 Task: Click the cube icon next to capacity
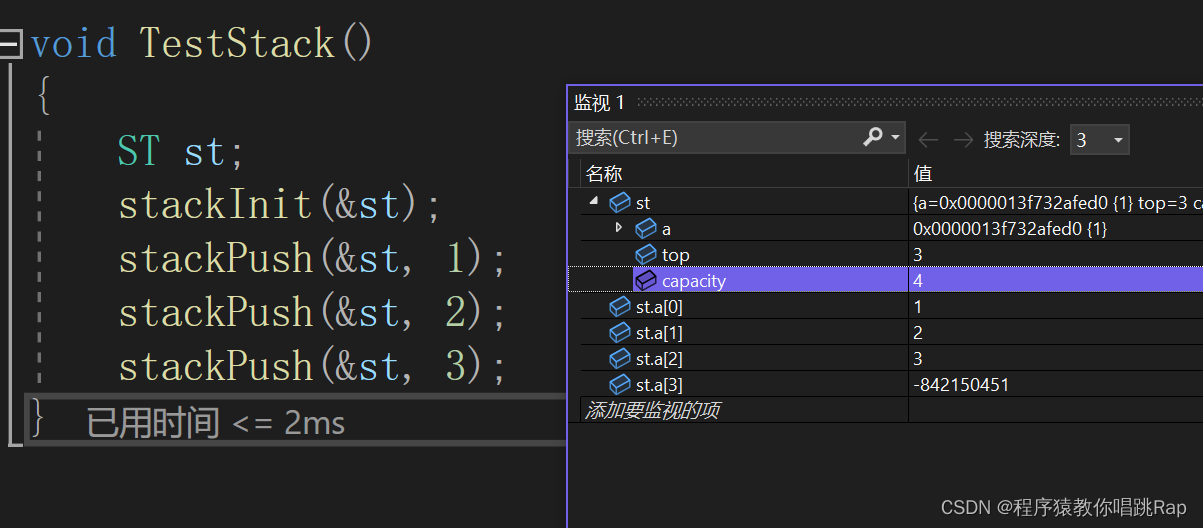pos(646,281)
